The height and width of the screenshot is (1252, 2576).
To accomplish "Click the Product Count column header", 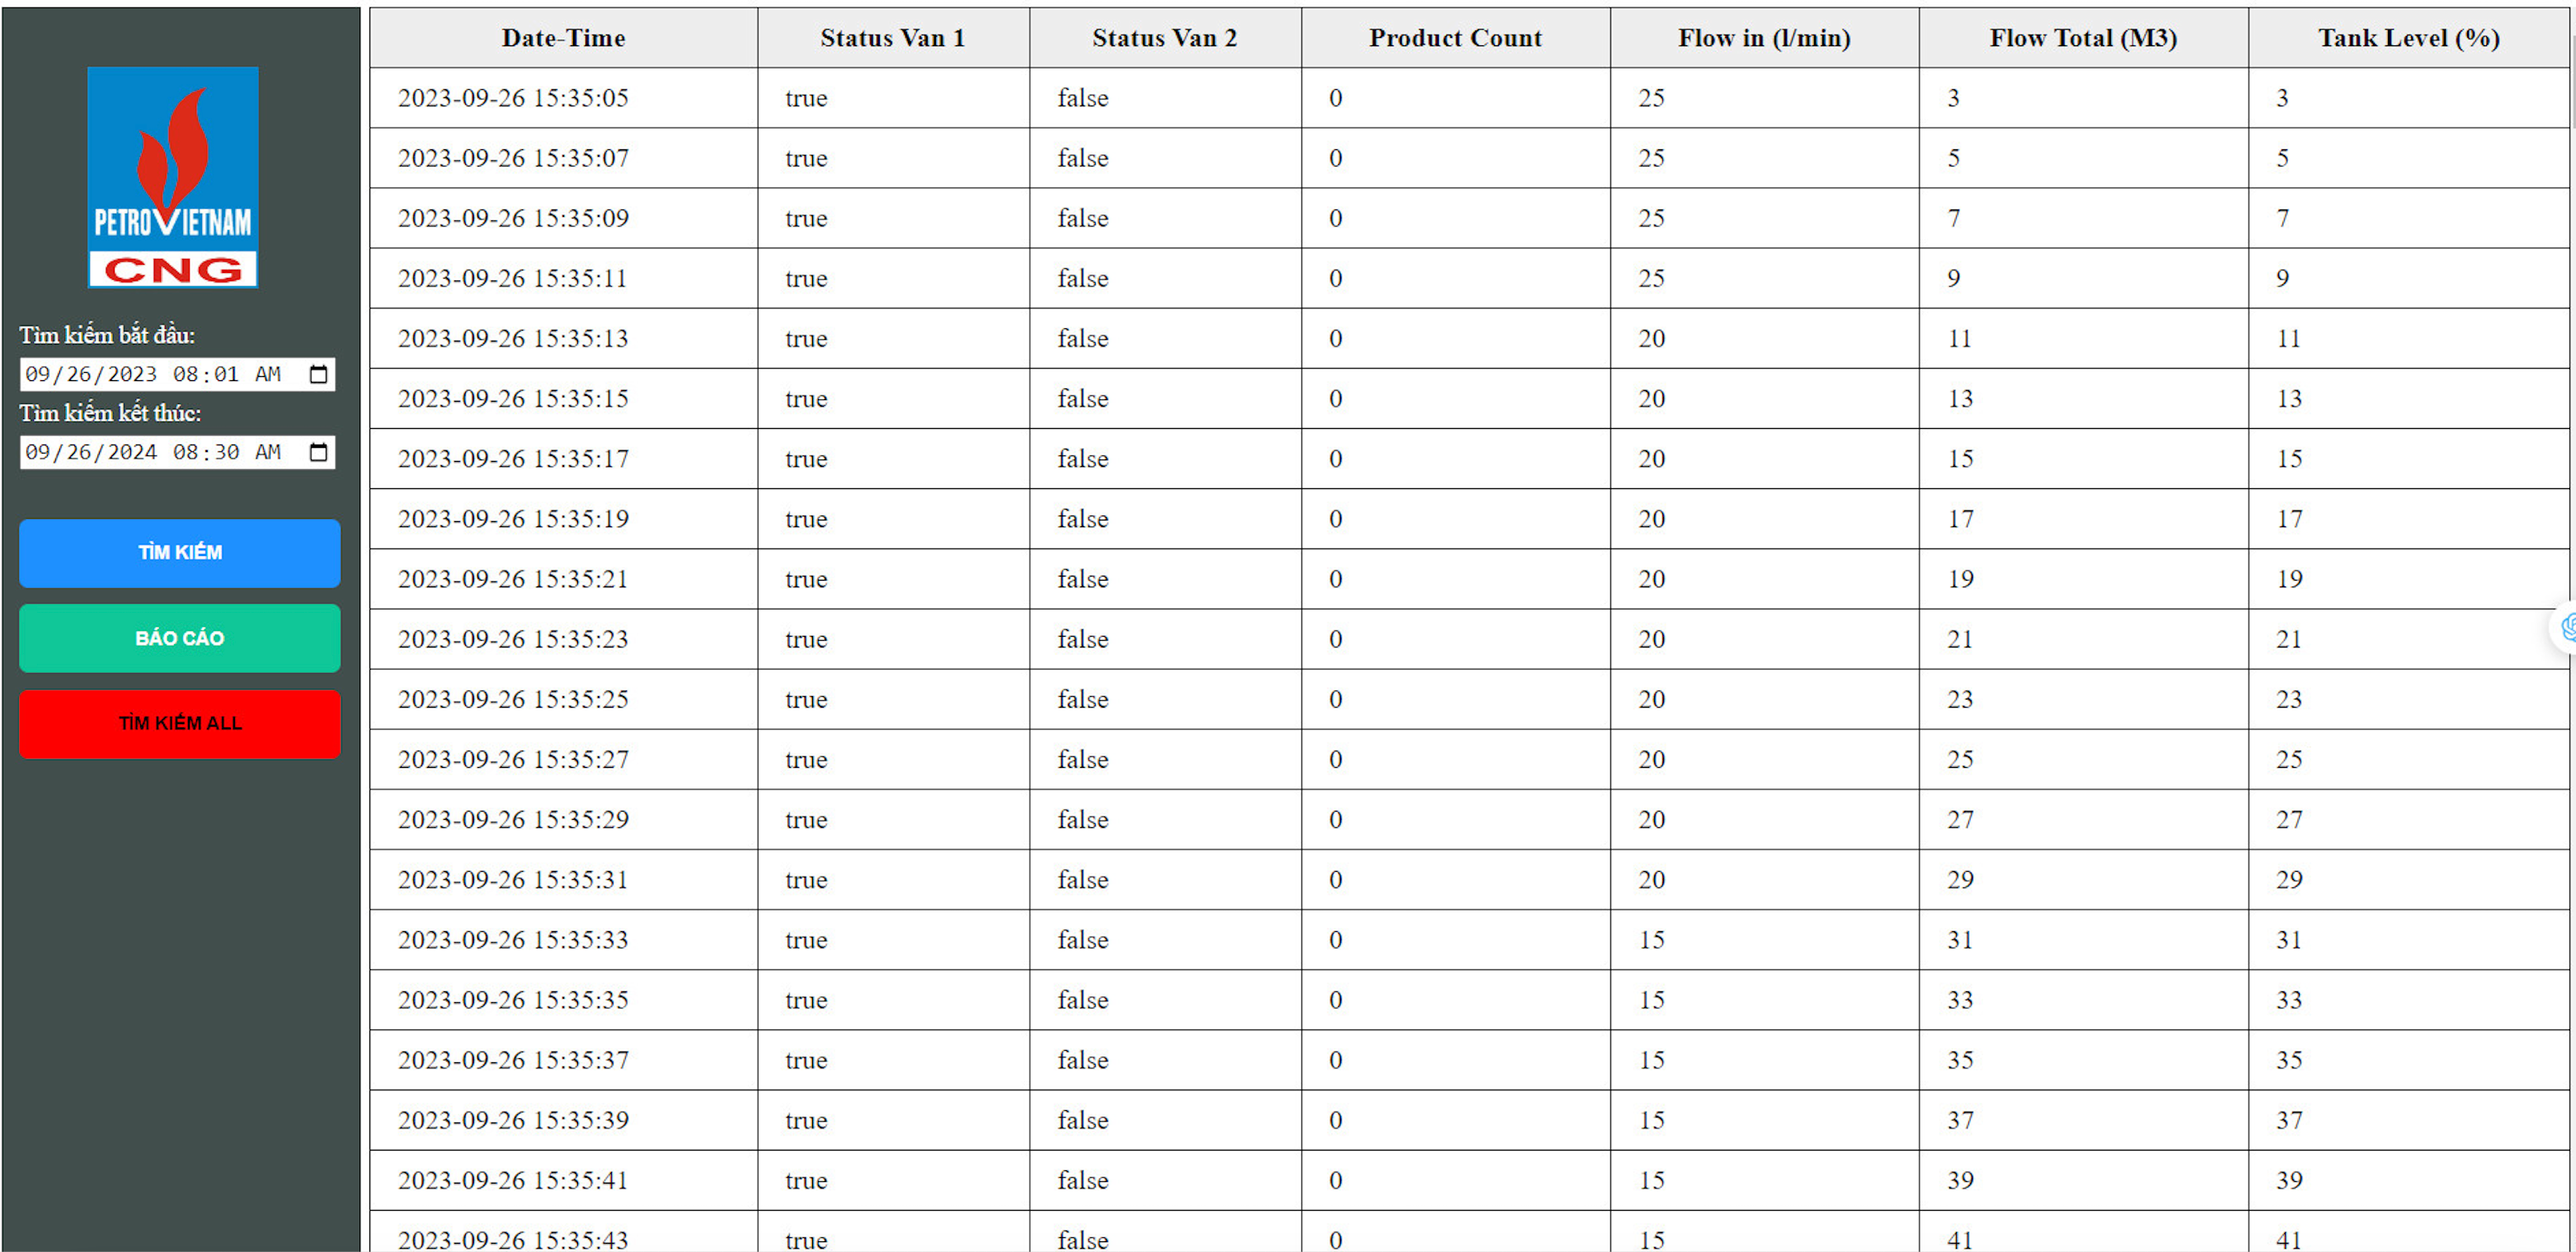I will click(1456, 38).
